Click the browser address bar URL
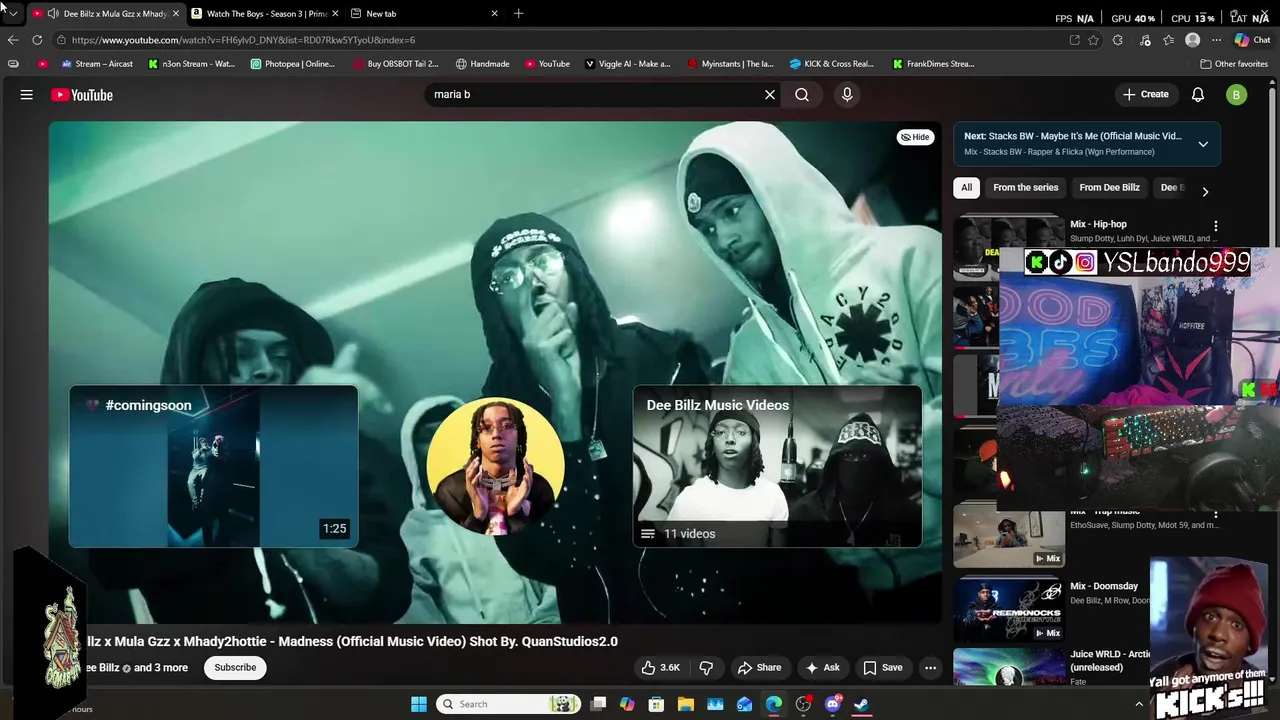1280x720 pixels. [243, 40]
